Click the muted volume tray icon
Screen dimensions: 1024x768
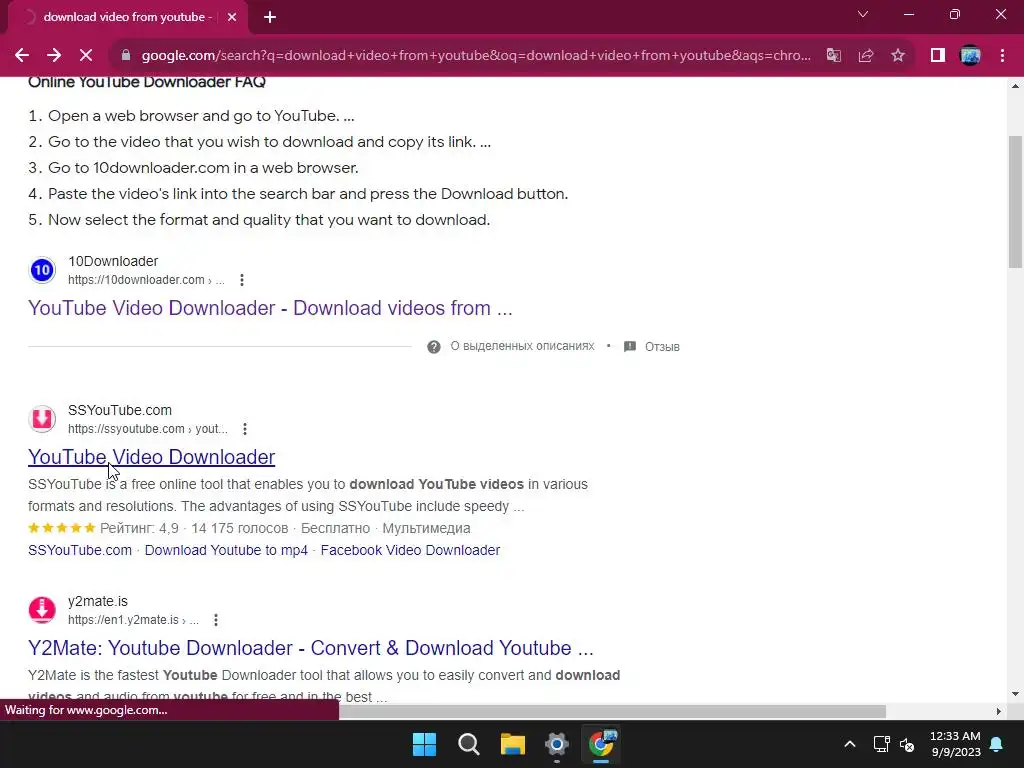[x=907, y=744]
